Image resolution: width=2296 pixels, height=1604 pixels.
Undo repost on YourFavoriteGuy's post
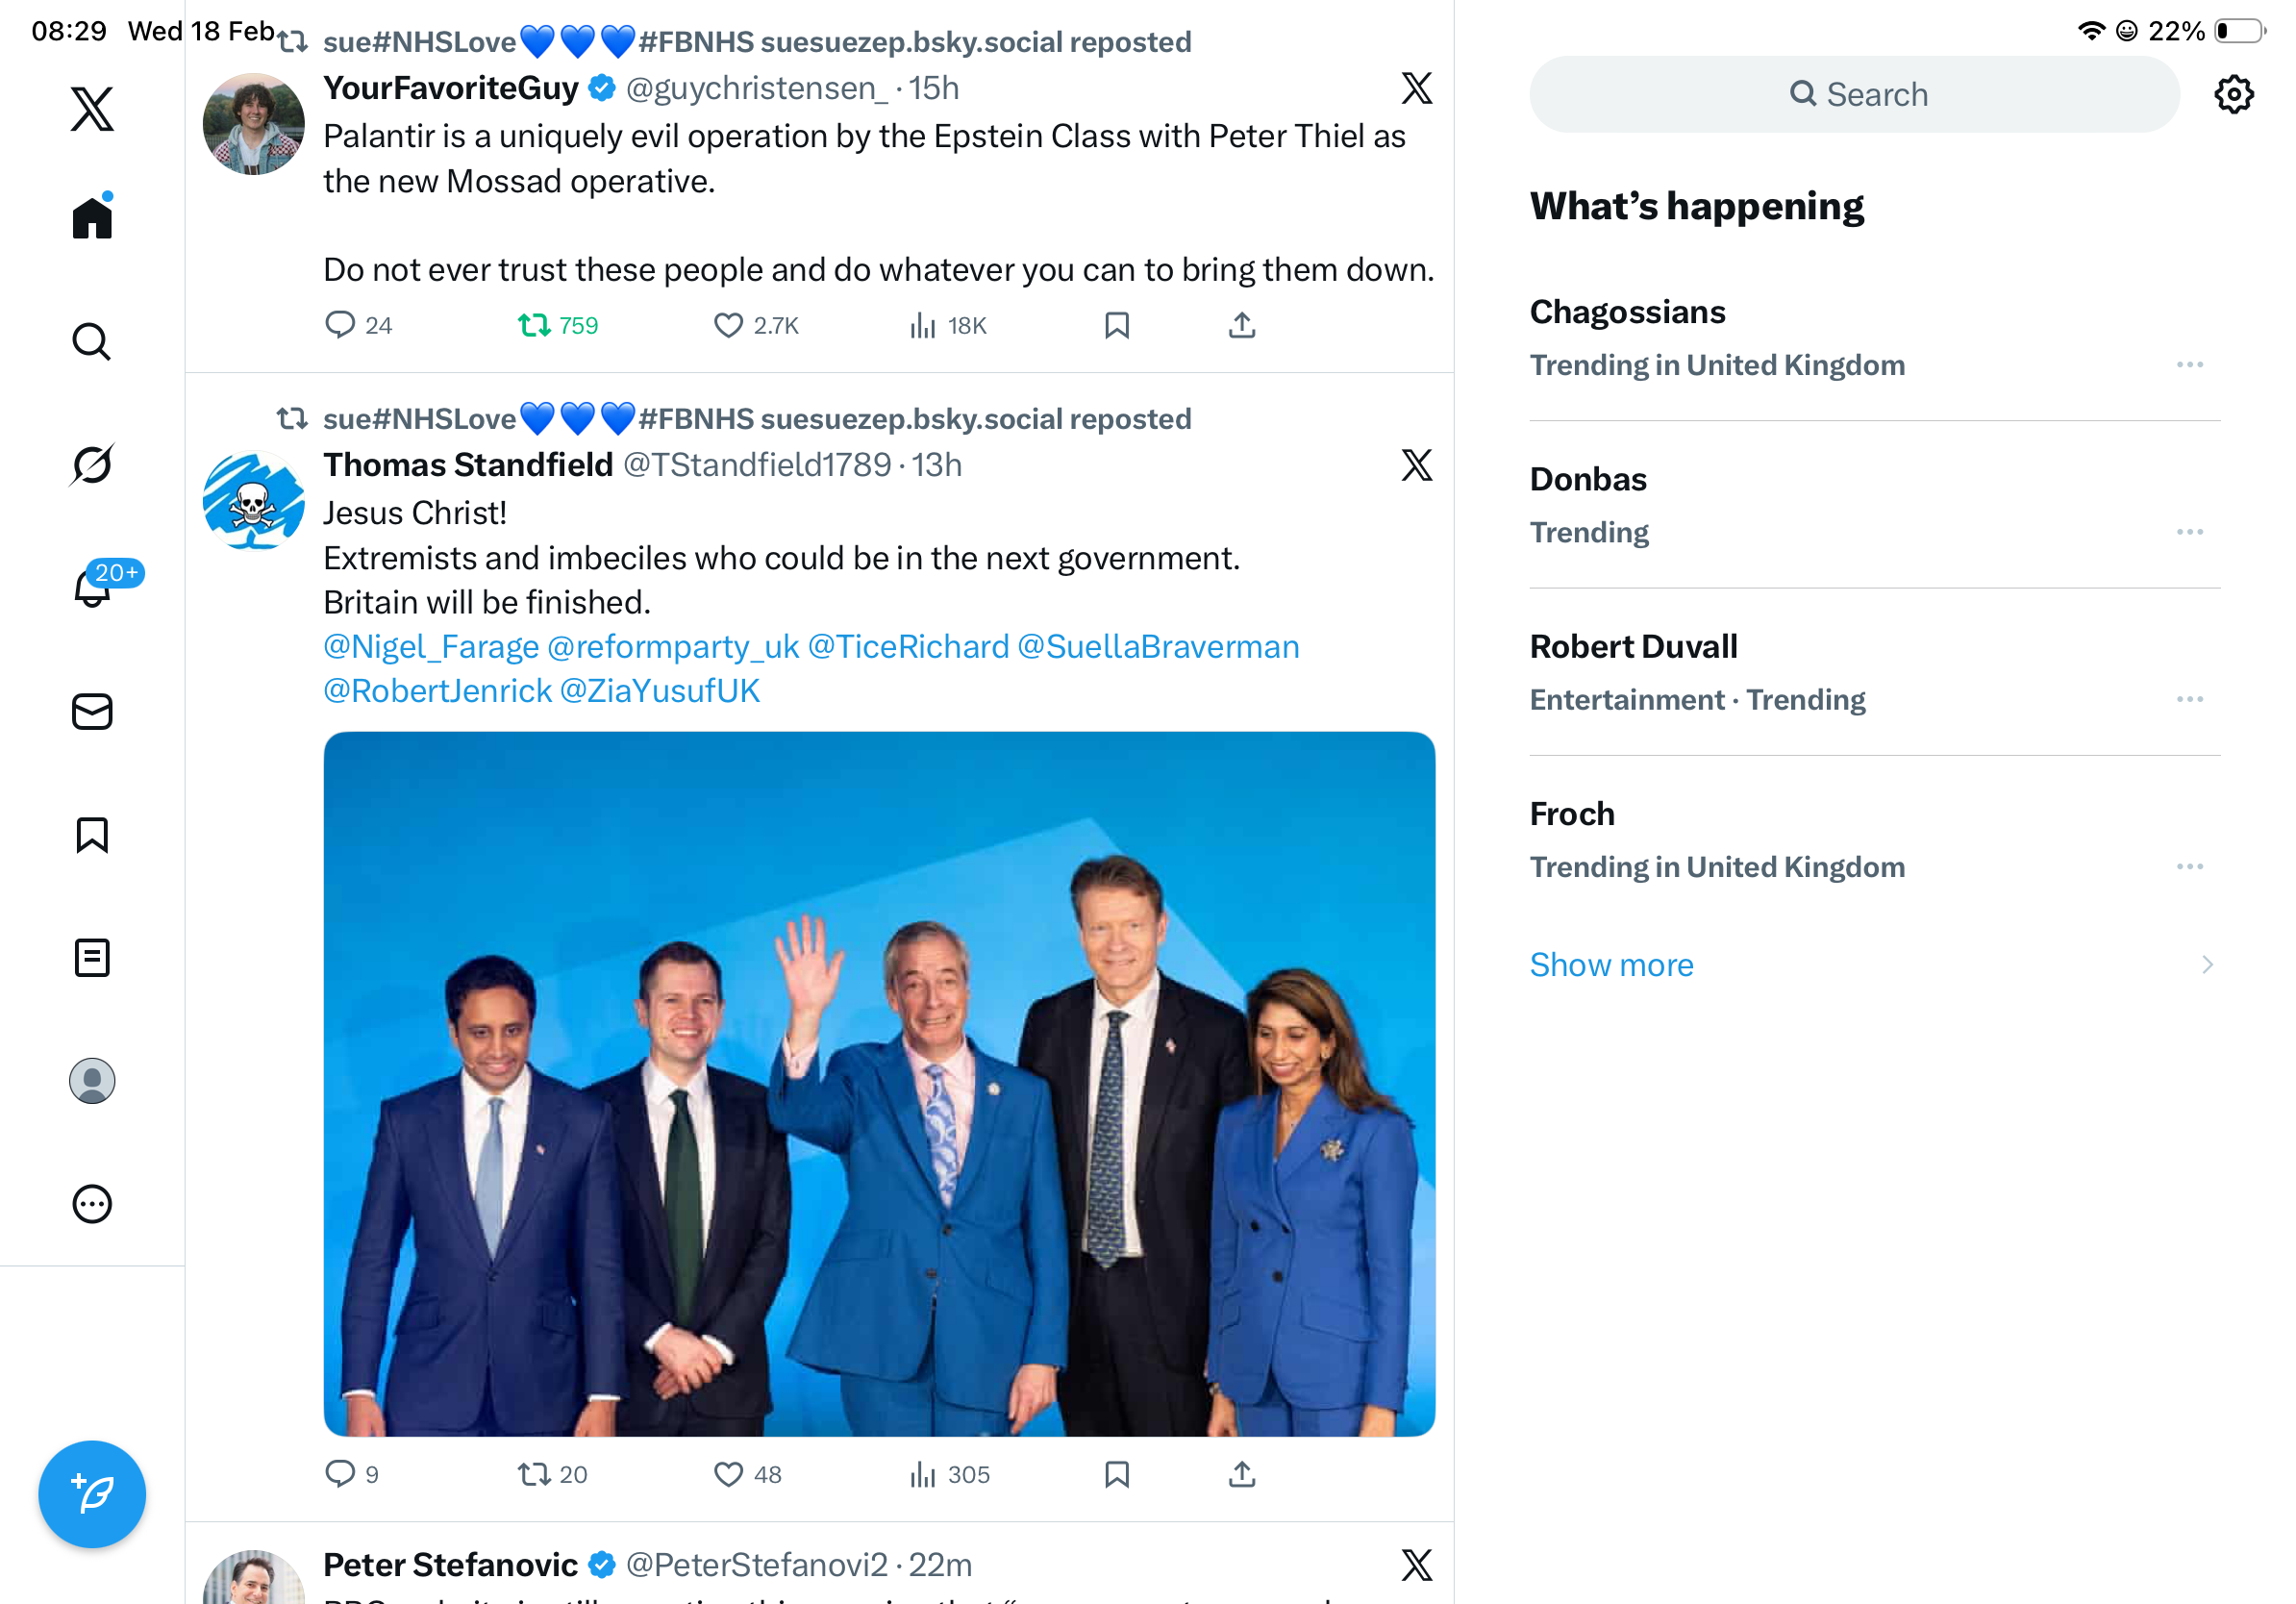(x=535, y=326)
